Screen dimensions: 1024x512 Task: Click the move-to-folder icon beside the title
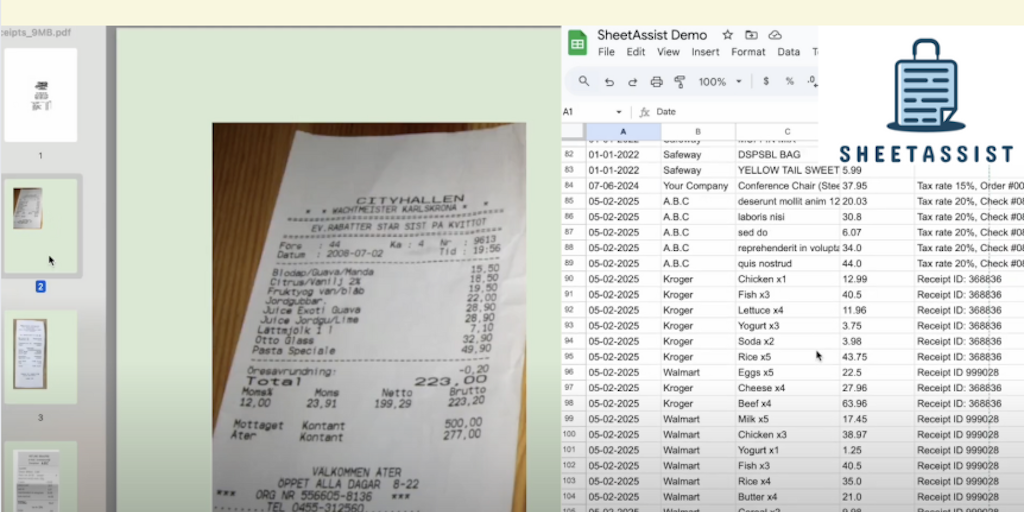(x=752, y=35)
